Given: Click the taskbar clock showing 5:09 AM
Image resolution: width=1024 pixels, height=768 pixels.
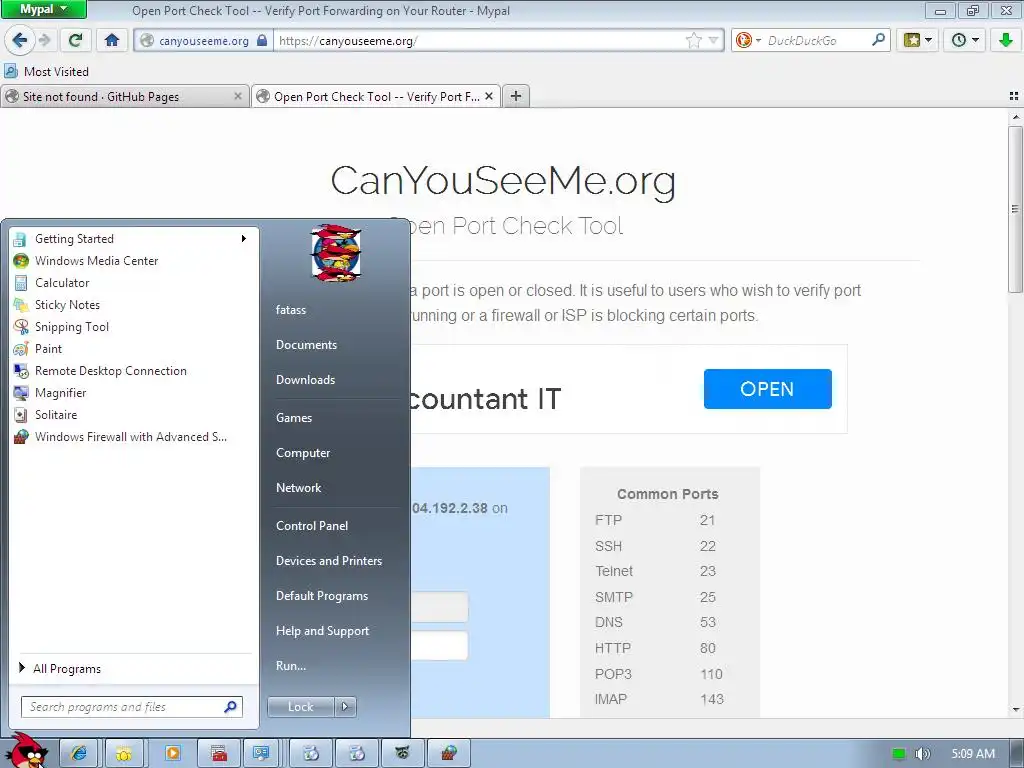Looking at the screenshot, I should click(x=973, y=754).
